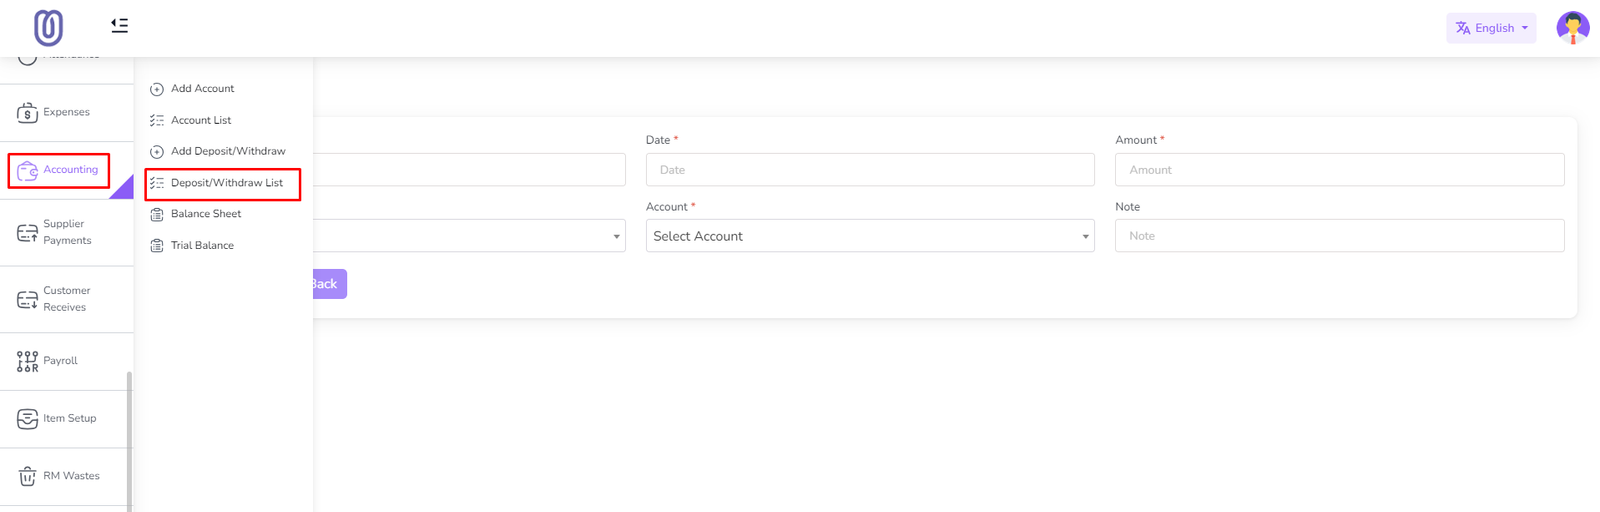Click the RM Wastes trash icon

tap(27, 477)
